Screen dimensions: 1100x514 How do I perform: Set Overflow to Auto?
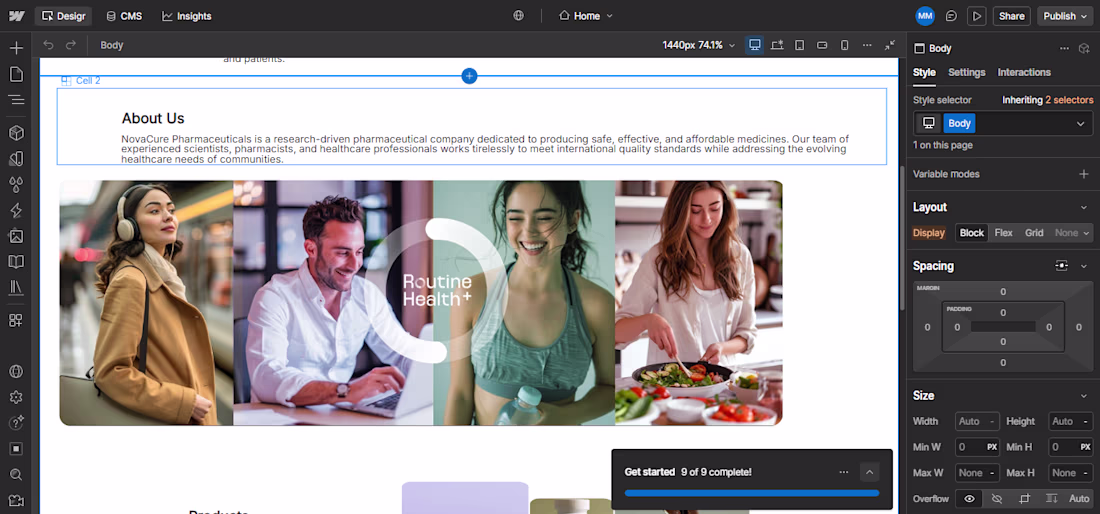click(x=1078, y=499)
